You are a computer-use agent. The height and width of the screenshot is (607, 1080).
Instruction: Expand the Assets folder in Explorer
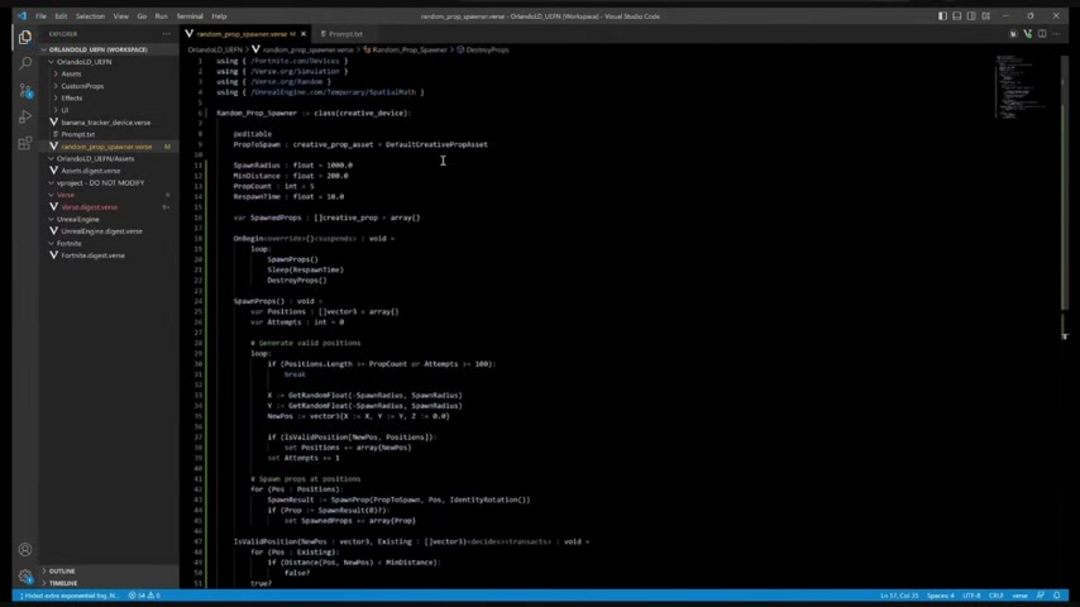coord(71,74)
